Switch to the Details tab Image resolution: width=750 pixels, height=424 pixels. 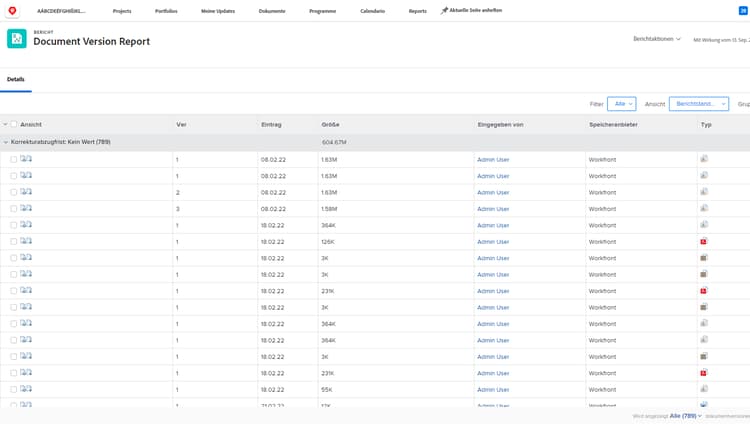pos(16,78)
